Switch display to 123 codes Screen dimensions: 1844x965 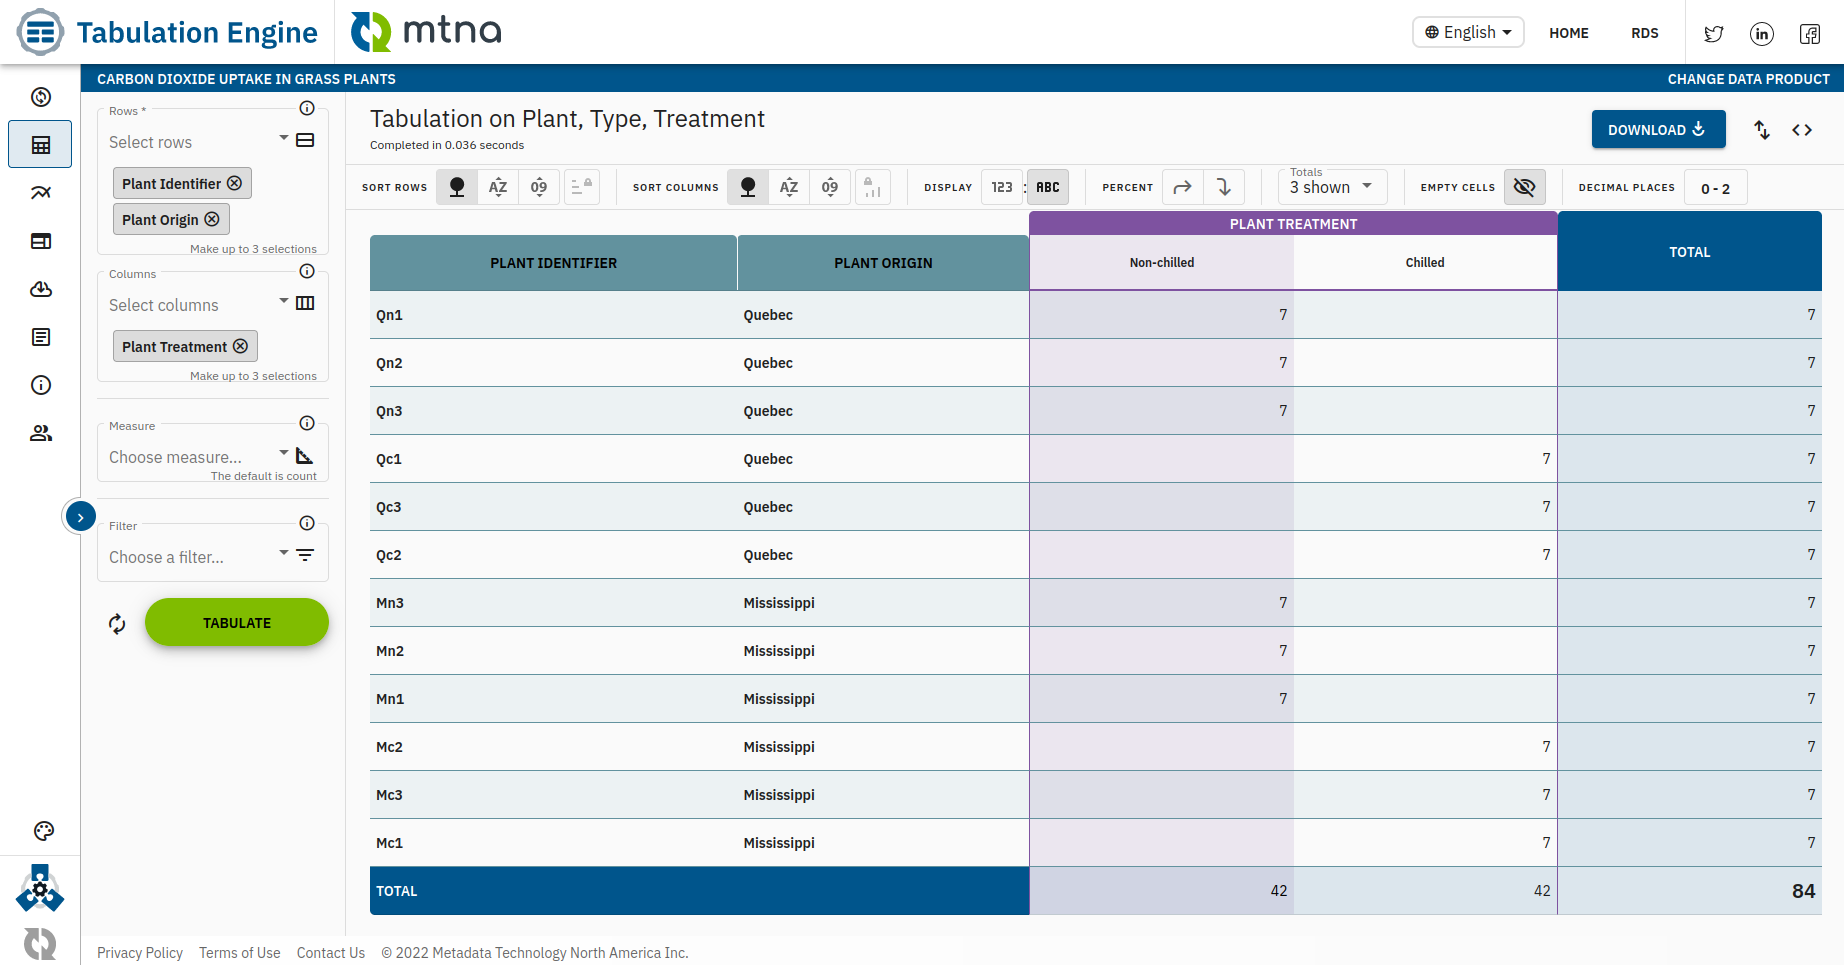click(1002, 187)
